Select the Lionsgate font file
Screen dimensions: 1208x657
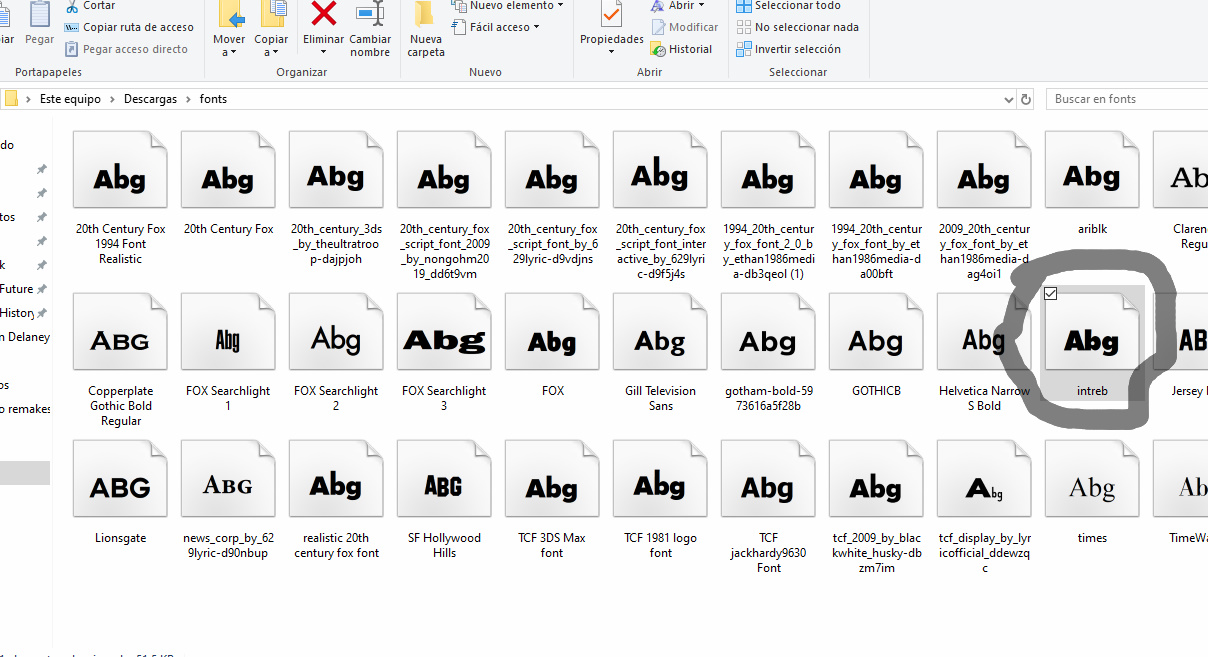point(121,494)
